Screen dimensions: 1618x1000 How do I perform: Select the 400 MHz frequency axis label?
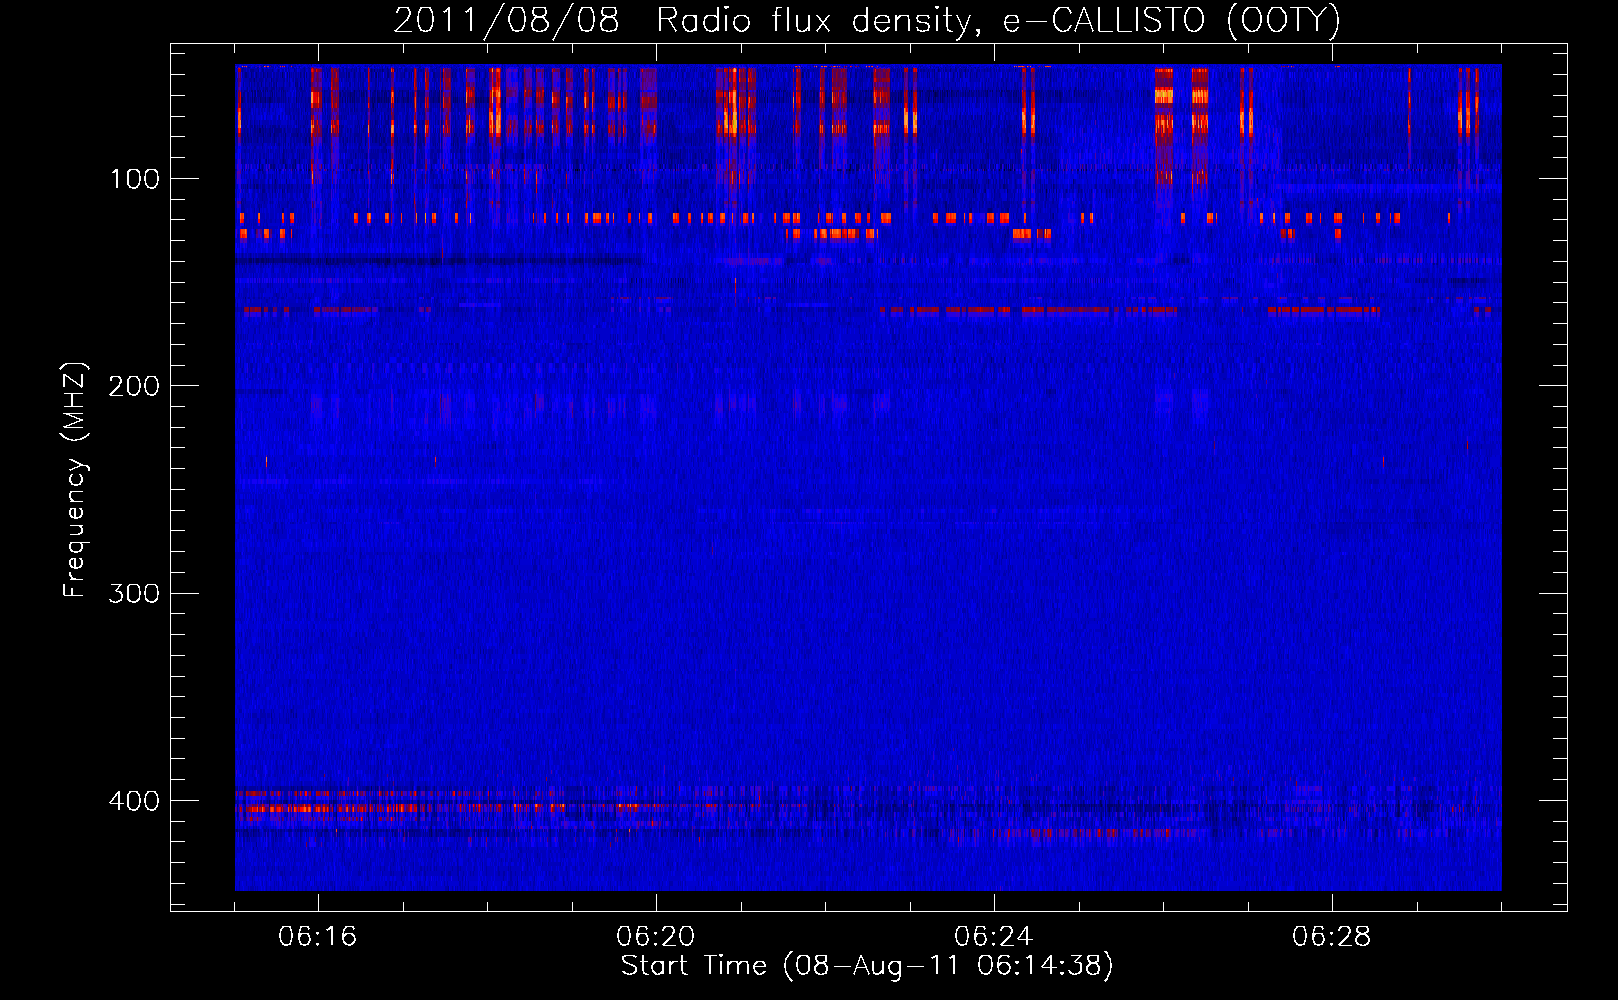[134, 801]
